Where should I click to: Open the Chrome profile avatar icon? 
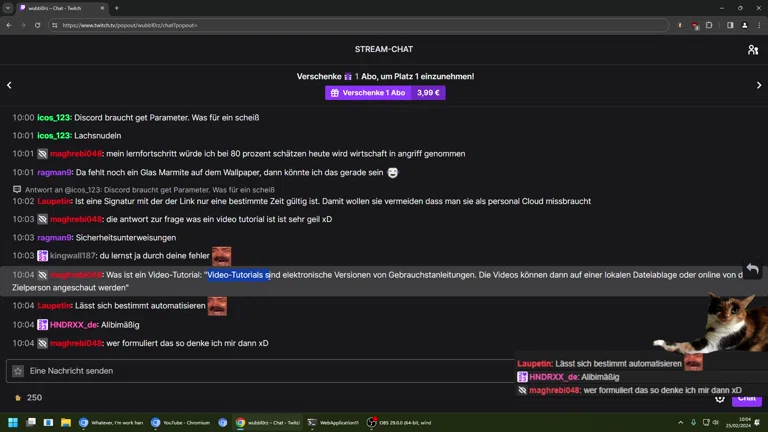pos(744,25)
